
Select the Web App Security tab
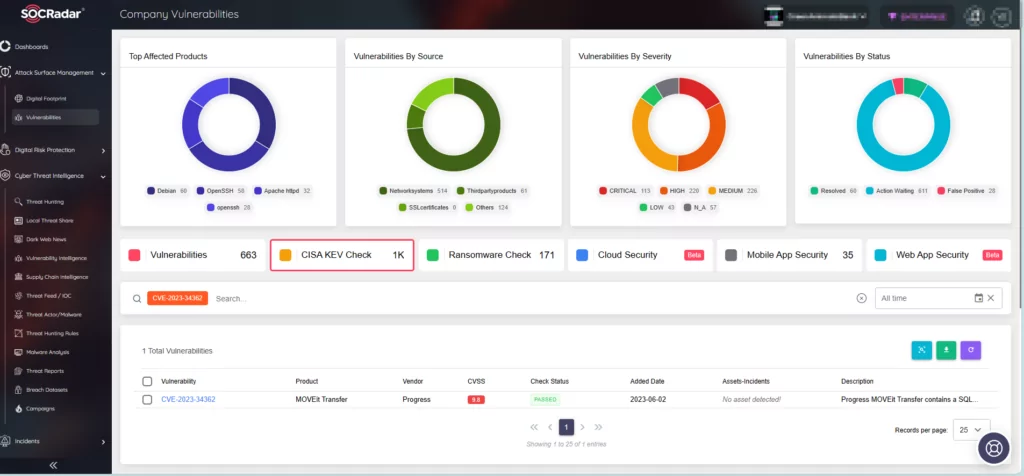938,255
